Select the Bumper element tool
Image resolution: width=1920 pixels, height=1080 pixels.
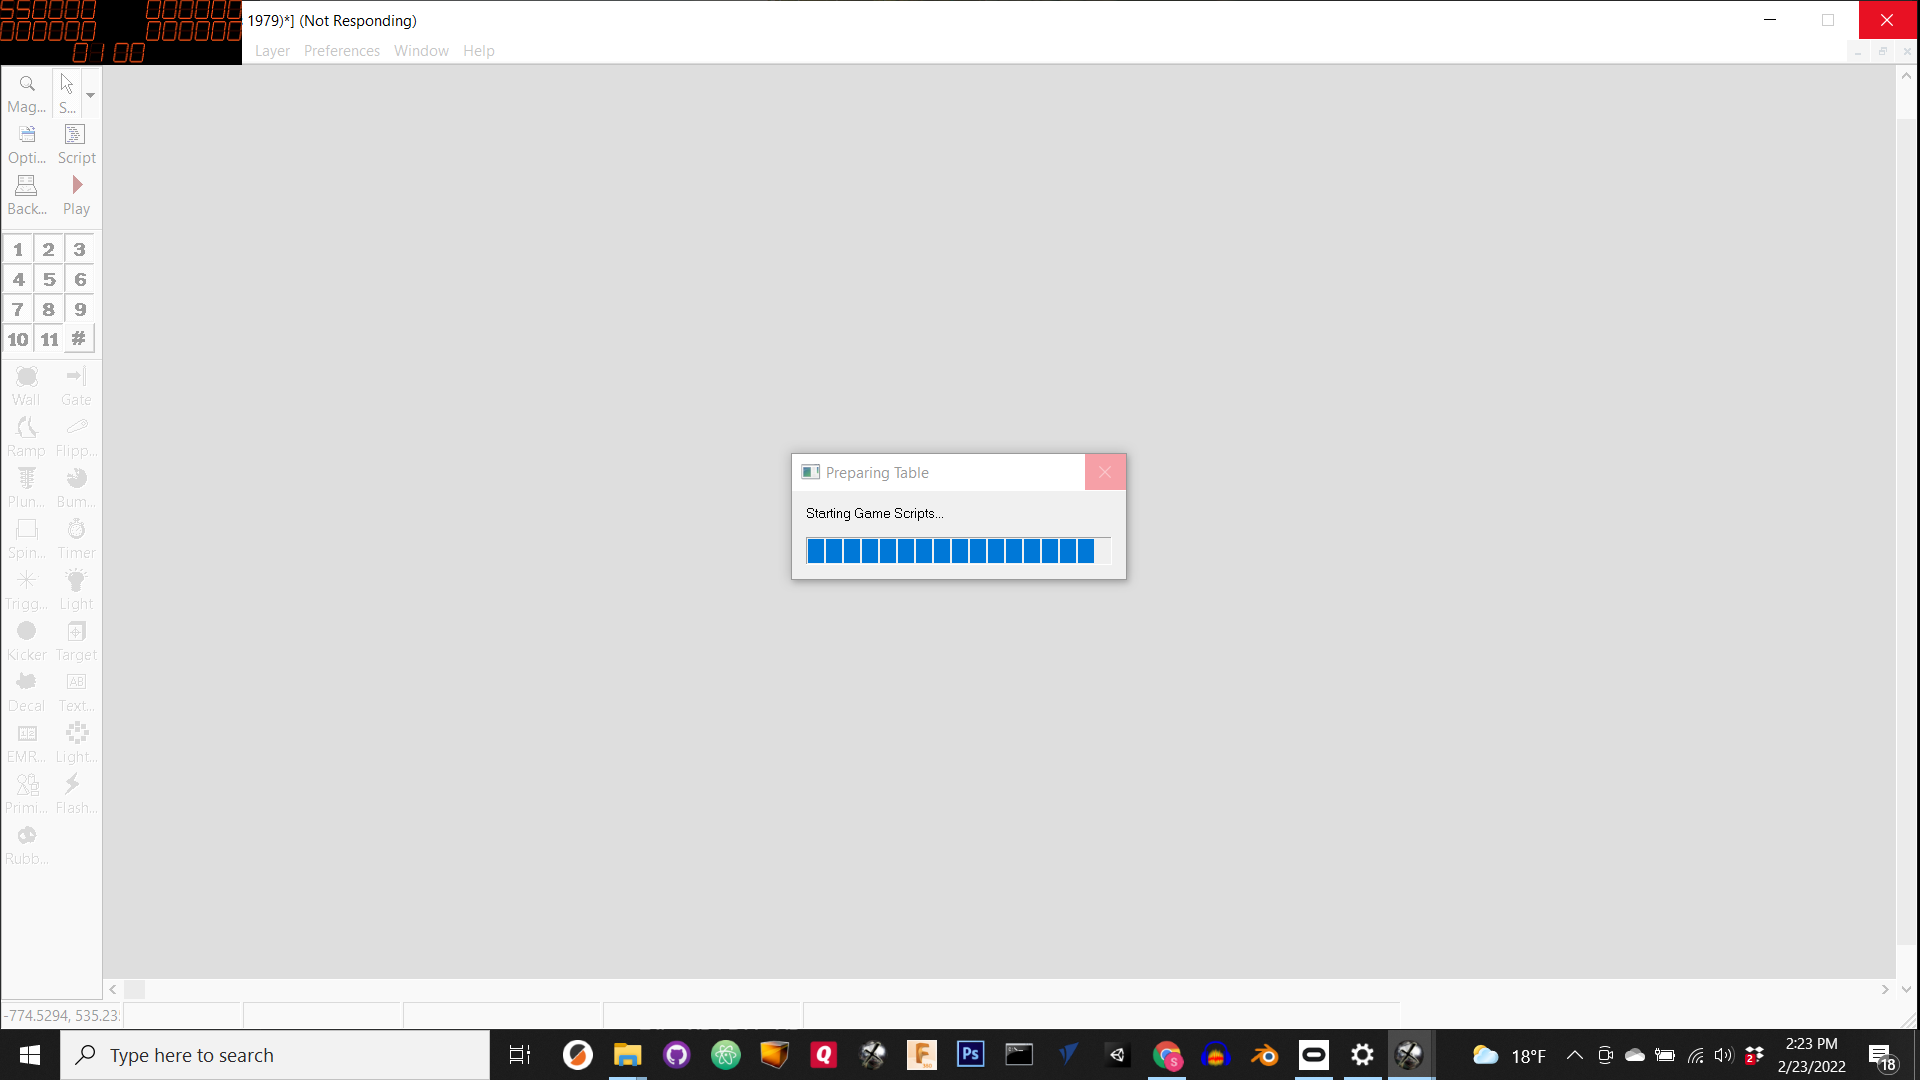[x=76, y=488]
